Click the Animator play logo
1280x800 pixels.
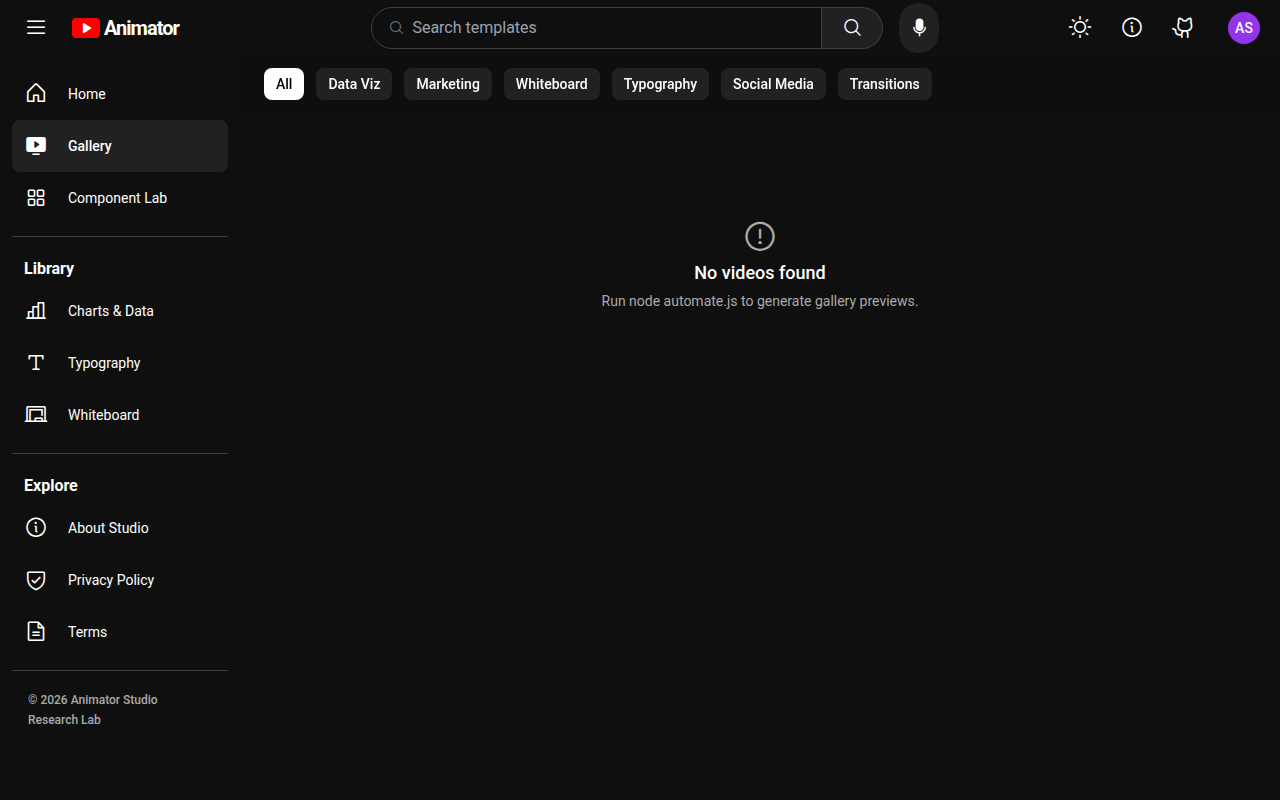[86, 28]
